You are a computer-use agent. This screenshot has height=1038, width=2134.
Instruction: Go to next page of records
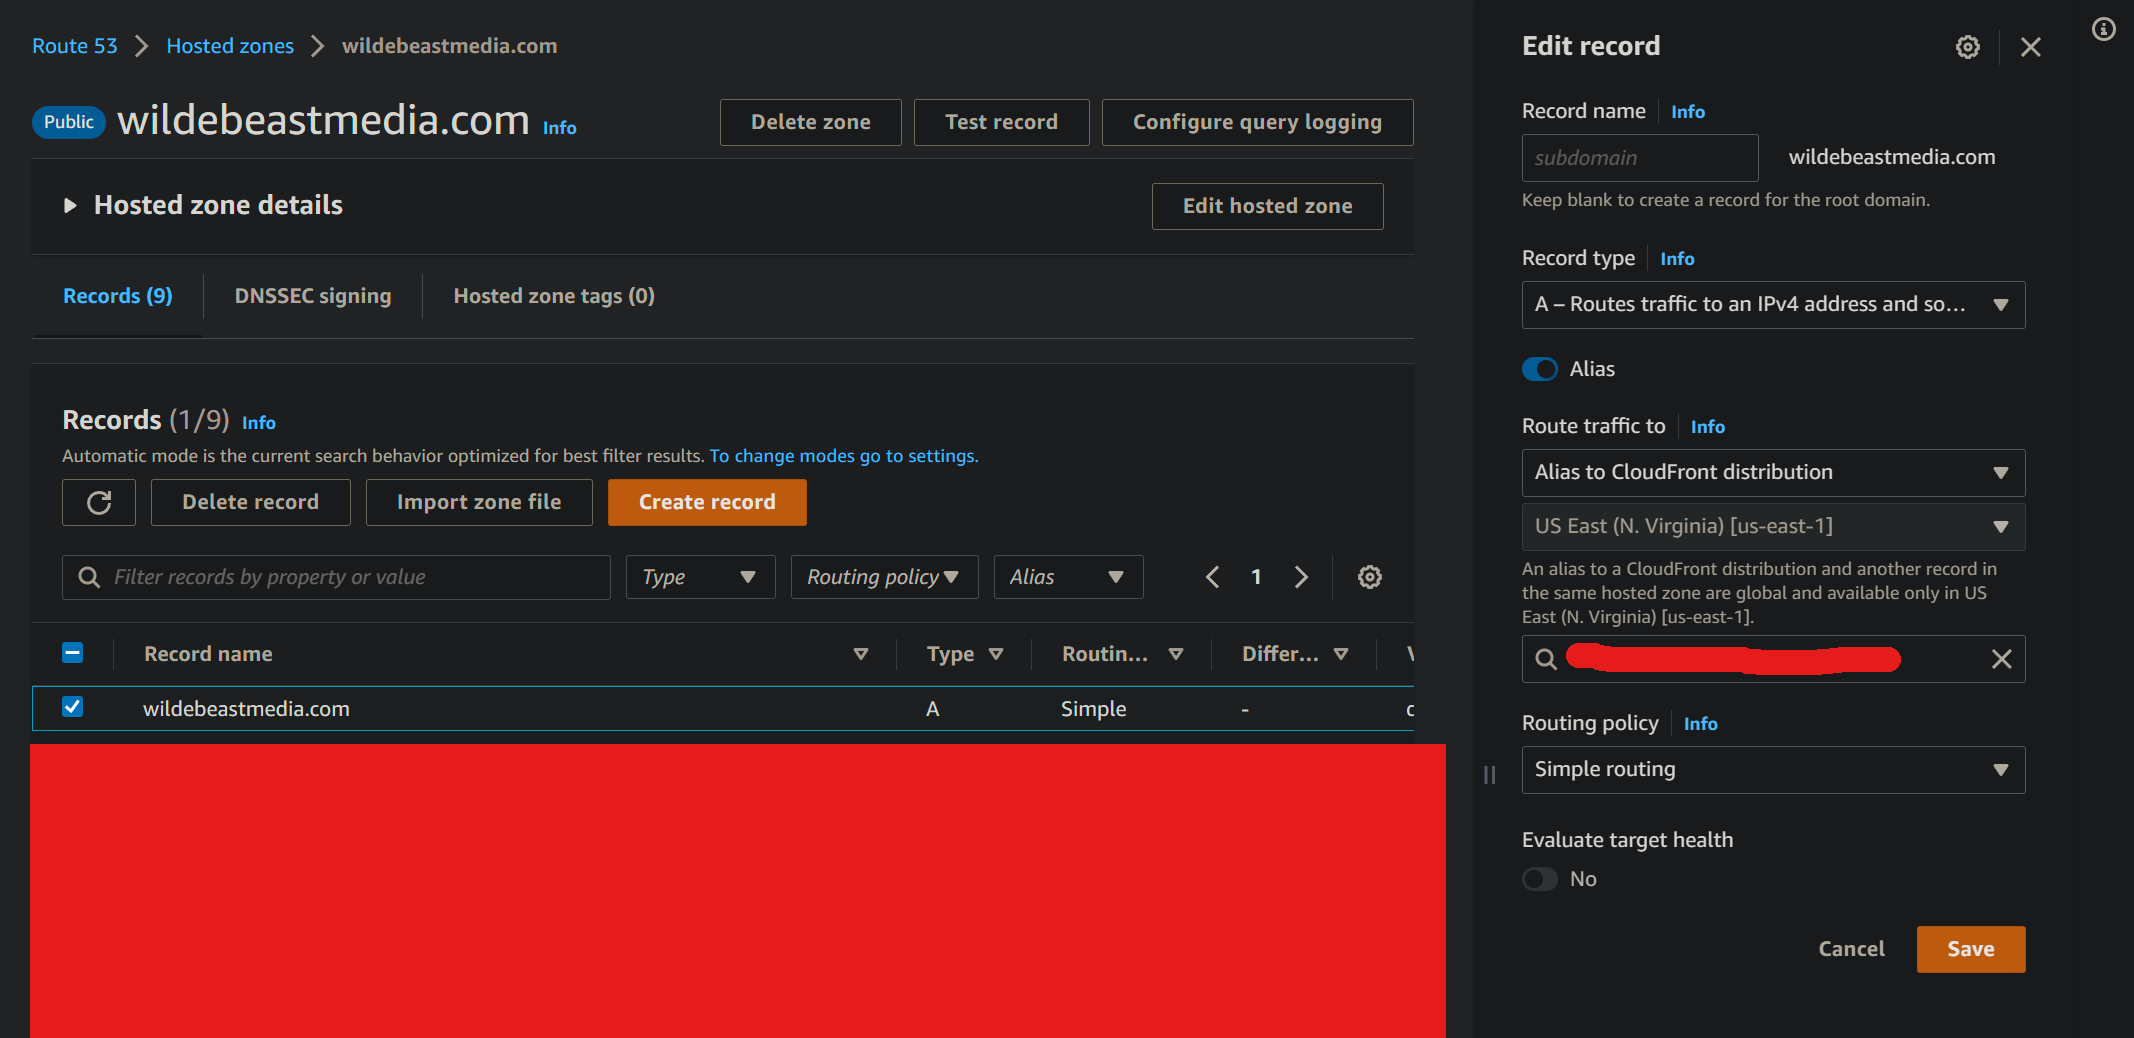(x=1300, y=577)
